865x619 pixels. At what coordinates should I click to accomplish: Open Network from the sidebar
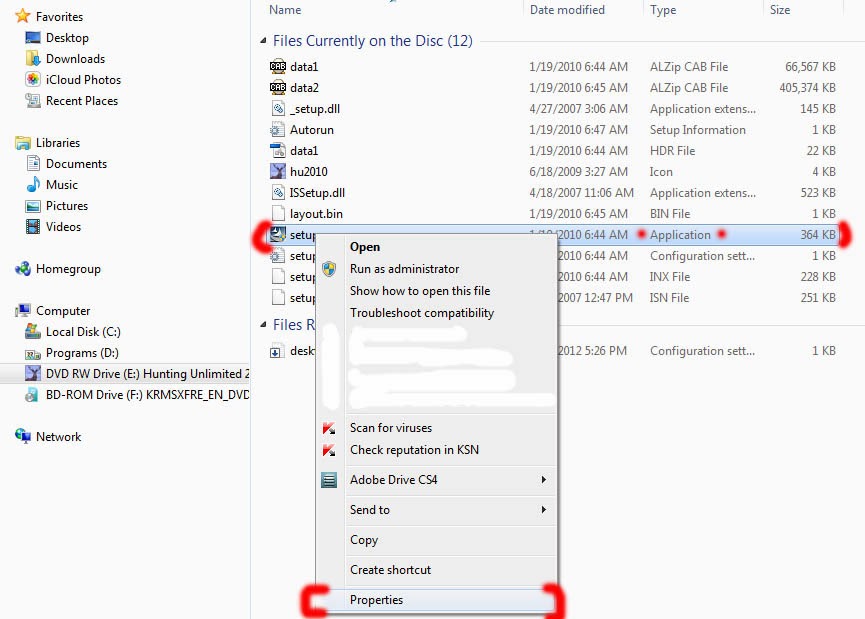click(58, 436)
